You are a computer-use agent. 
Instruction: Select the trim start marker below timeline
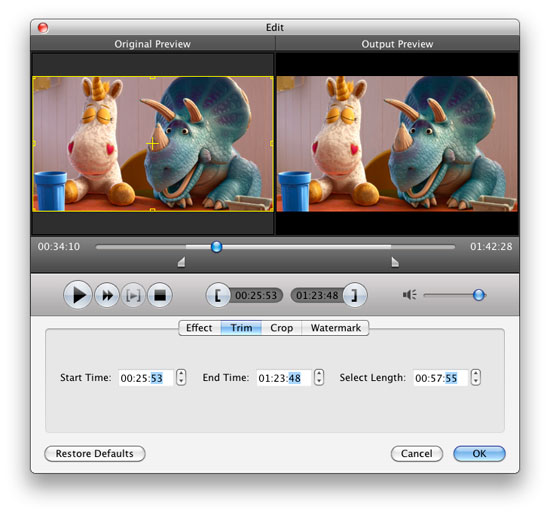pos(181,262)
